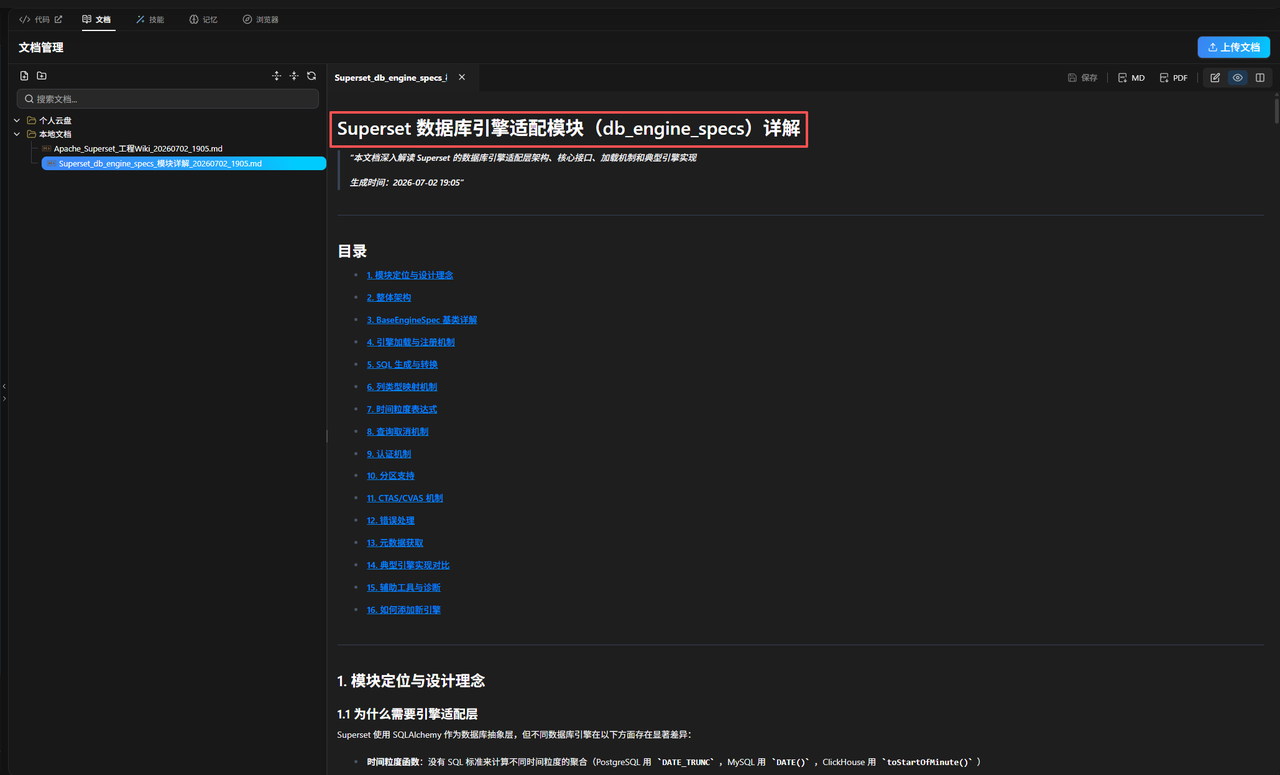Jump to 4. 引擎加载与注册机制

411,342
